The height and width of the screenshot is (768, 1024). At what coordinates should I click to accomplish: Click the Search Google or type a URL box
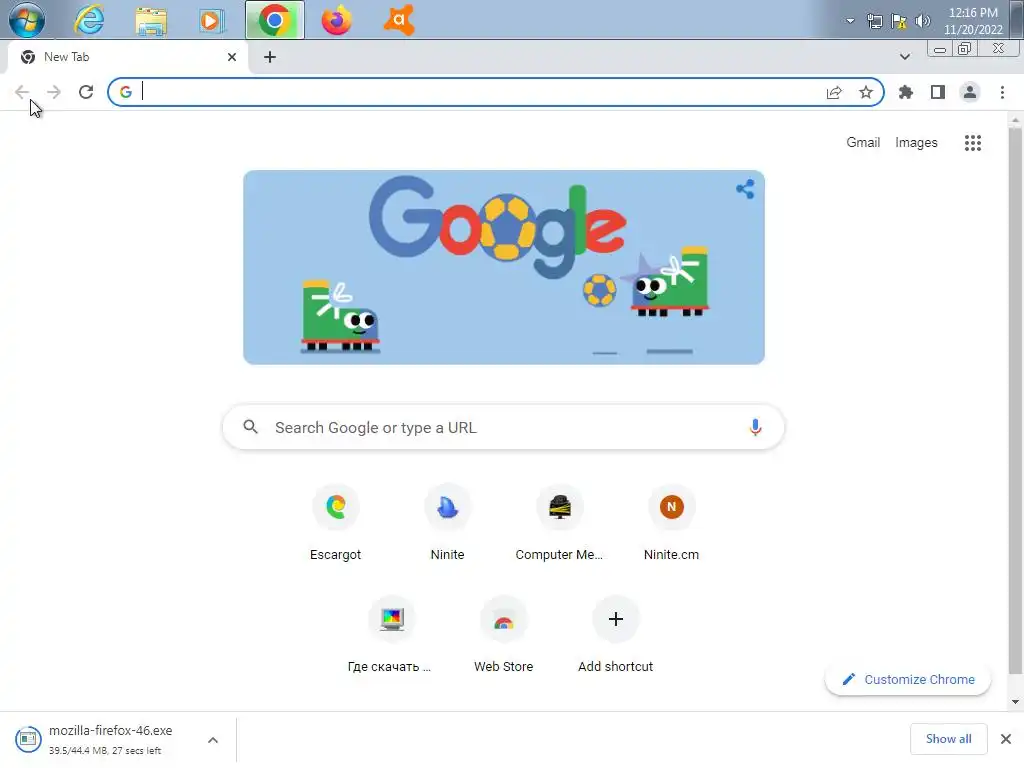tap(503, 427)
